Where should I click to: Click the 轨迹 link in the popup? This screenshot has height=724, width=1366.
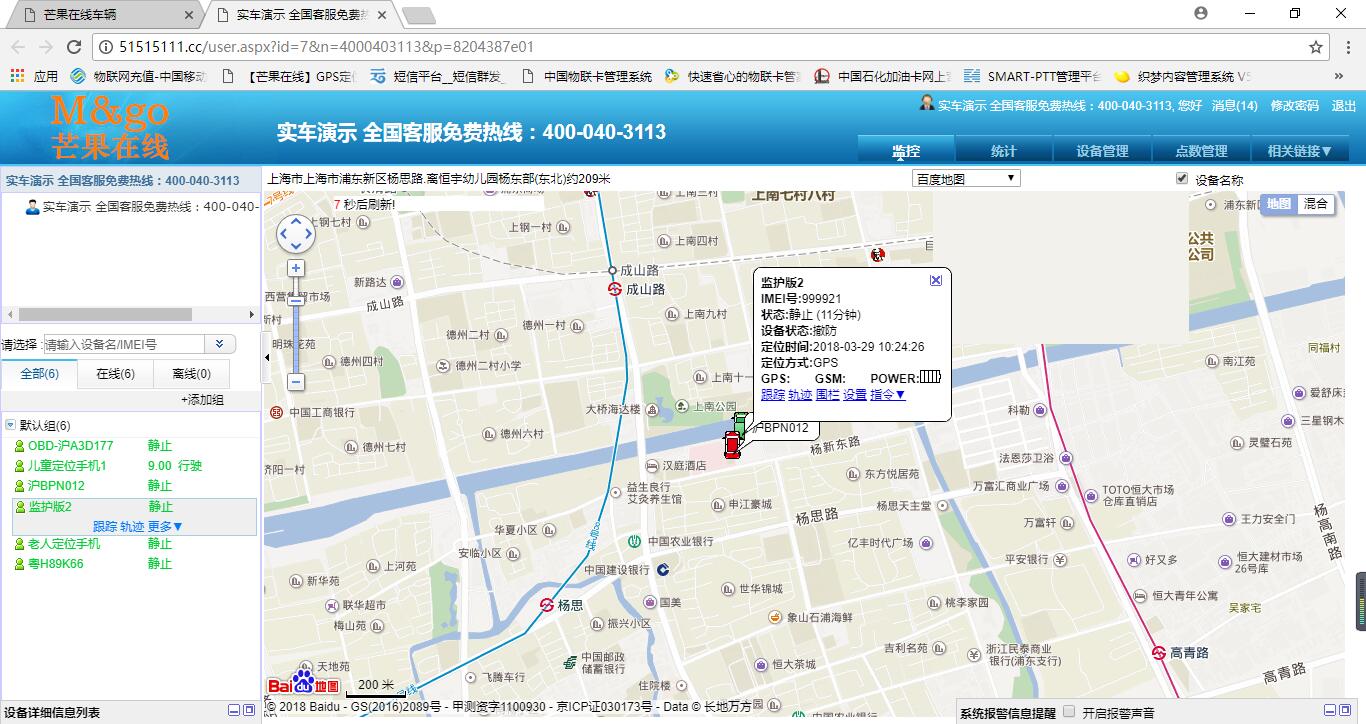point(800,395)
